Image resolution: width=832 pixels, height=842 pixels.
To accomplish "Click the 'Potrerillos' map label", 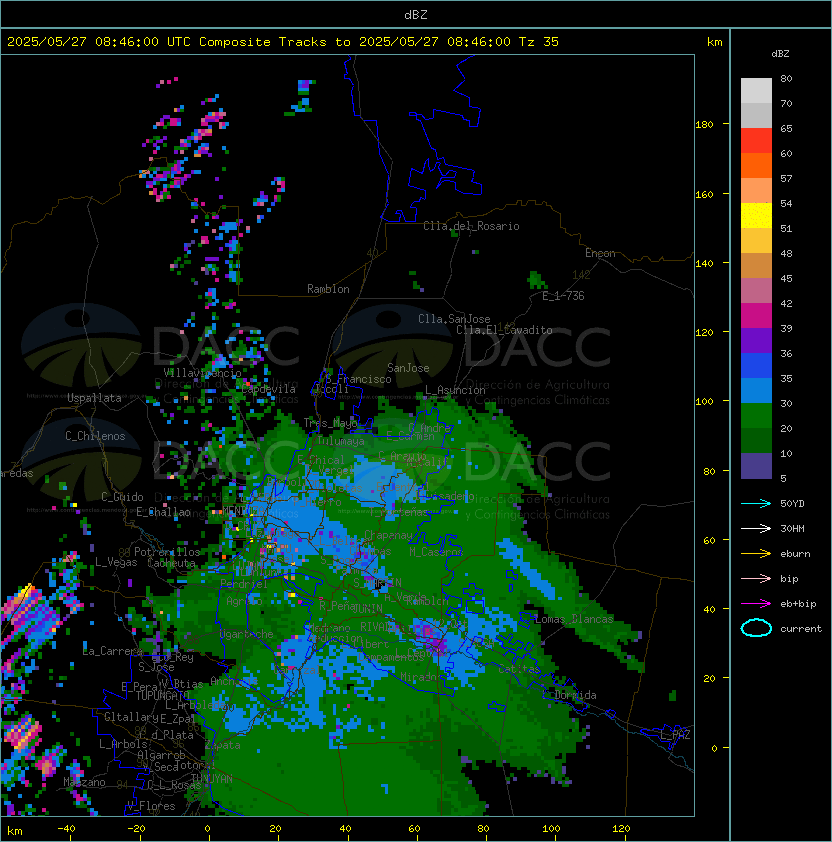I will tap(167, 552).
